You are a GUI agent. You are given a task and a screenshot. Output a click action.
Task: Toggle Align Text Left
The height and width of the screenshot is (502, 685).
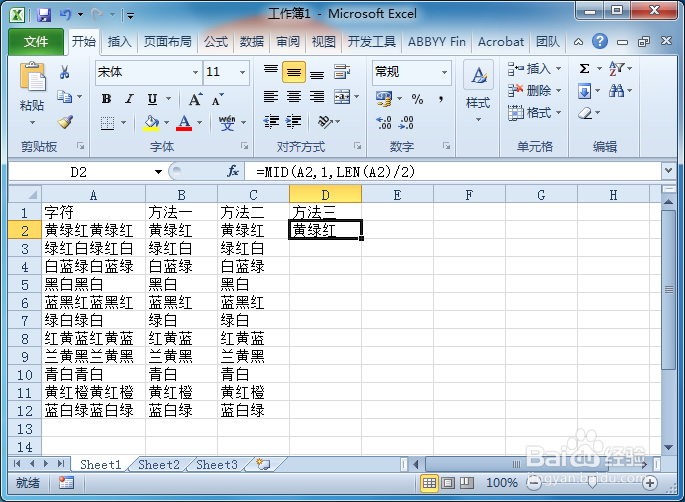coord(271,97)
